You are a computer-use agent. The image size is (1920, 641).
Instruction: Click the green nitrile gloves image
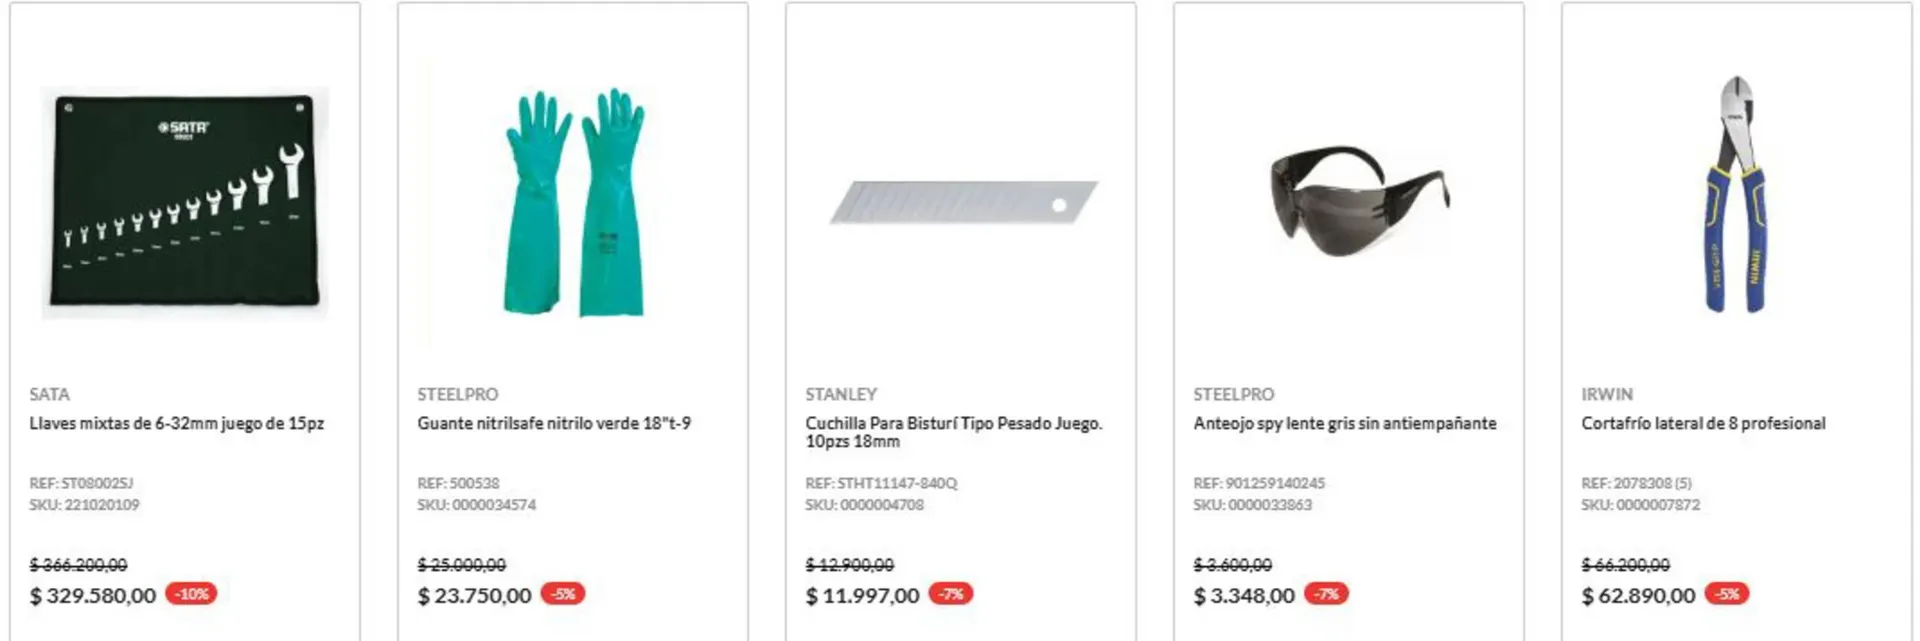pyautogui.click(x=573, y=203)
